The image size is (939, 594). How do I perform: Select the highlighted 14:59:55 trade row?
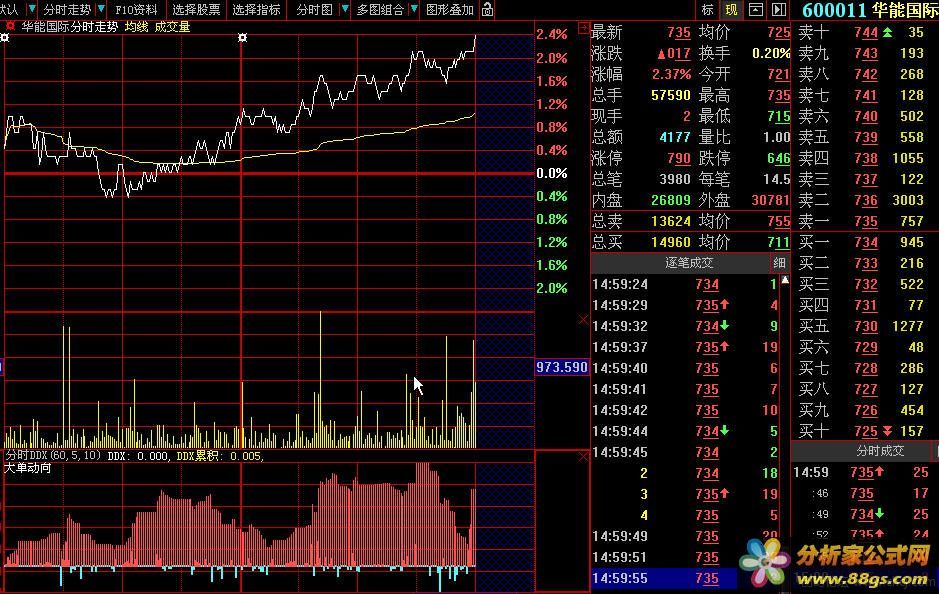(x=664, y=578)
